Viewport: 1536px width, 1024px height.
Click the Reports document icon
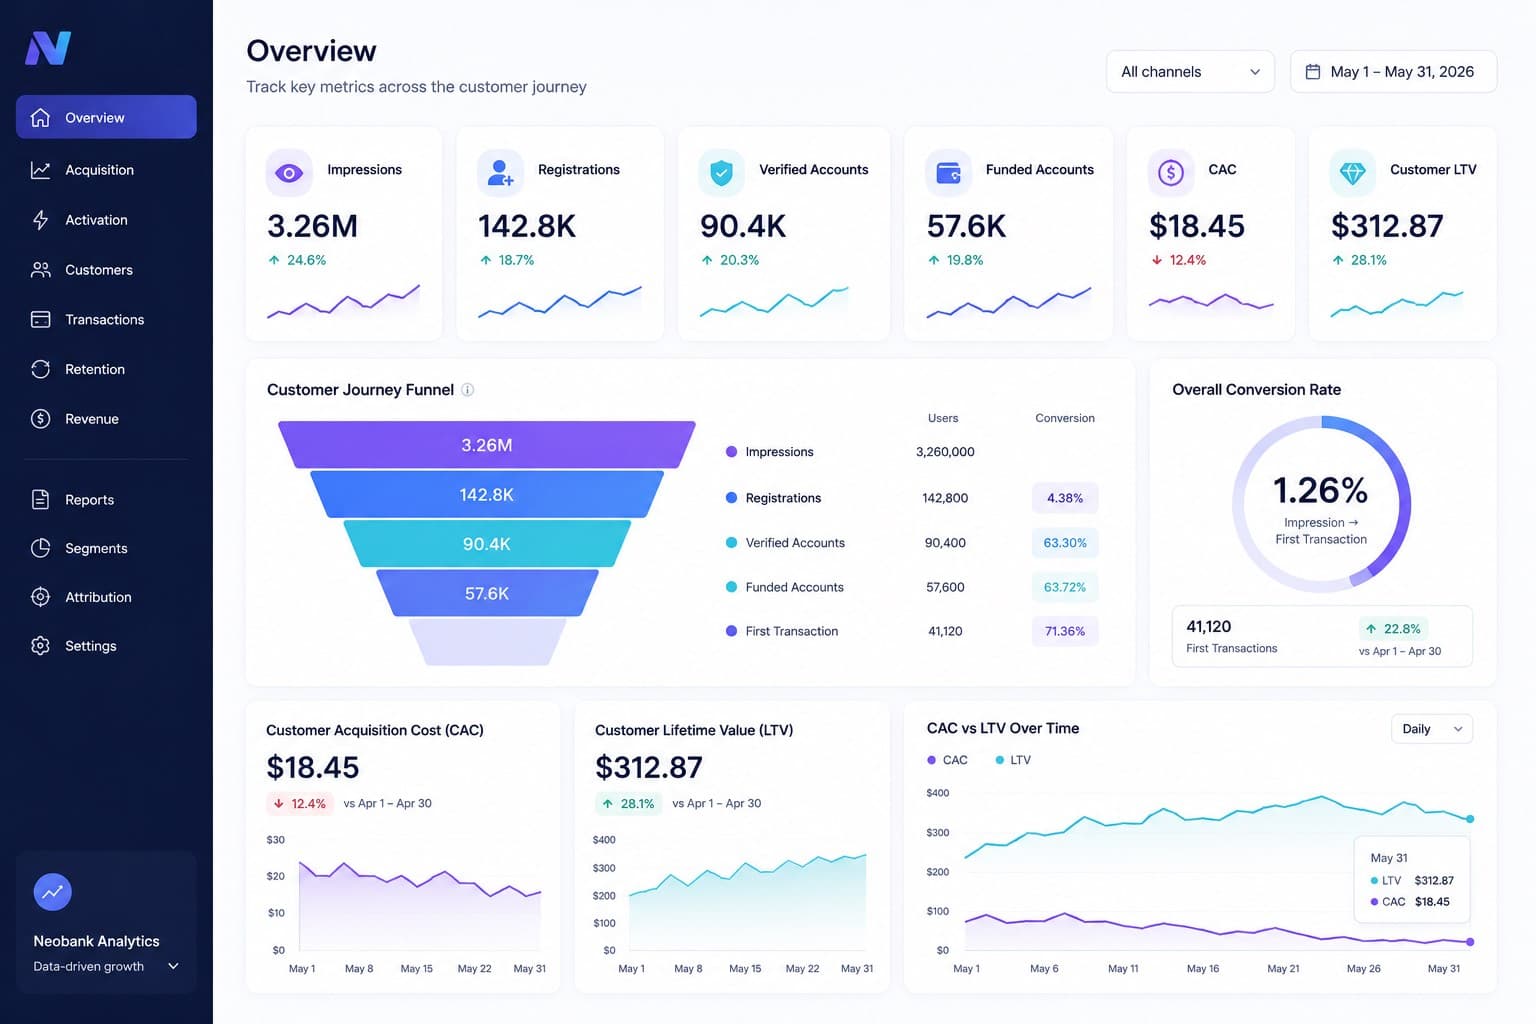pyautogui.click(x=40, y=499)
